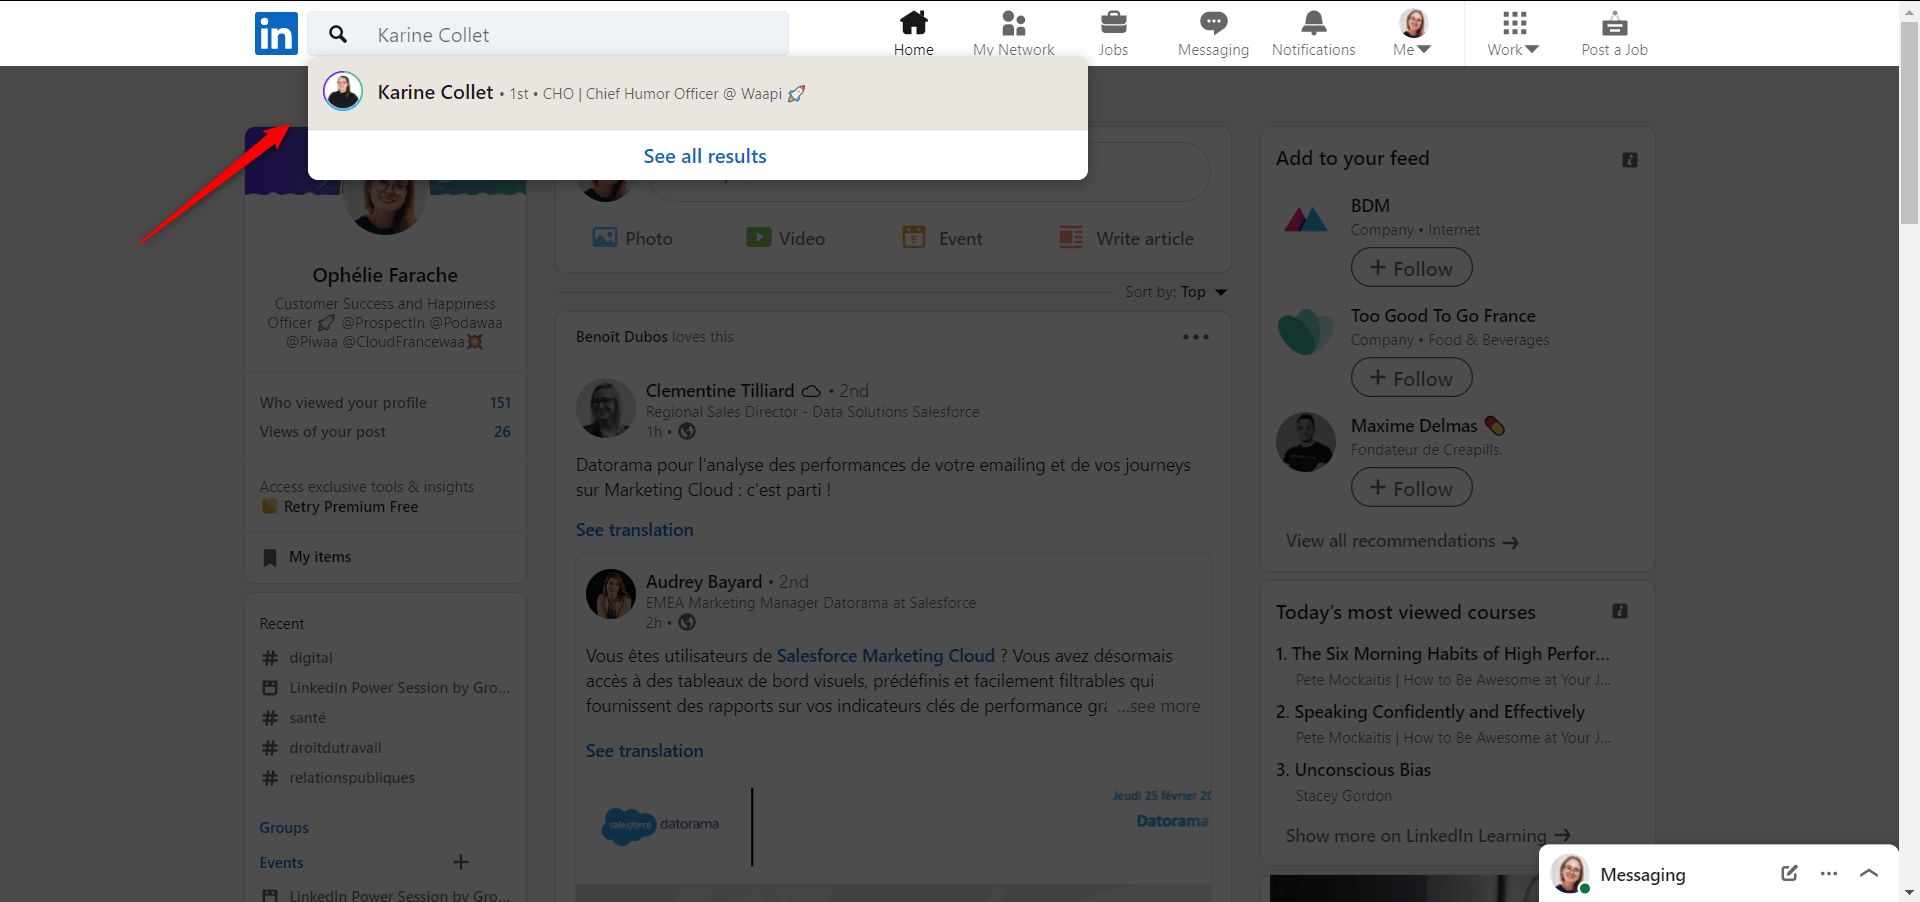This screenshot has width=1920, height=902.
Task: Select Karine Collet search suggestion
Action: 697,93
